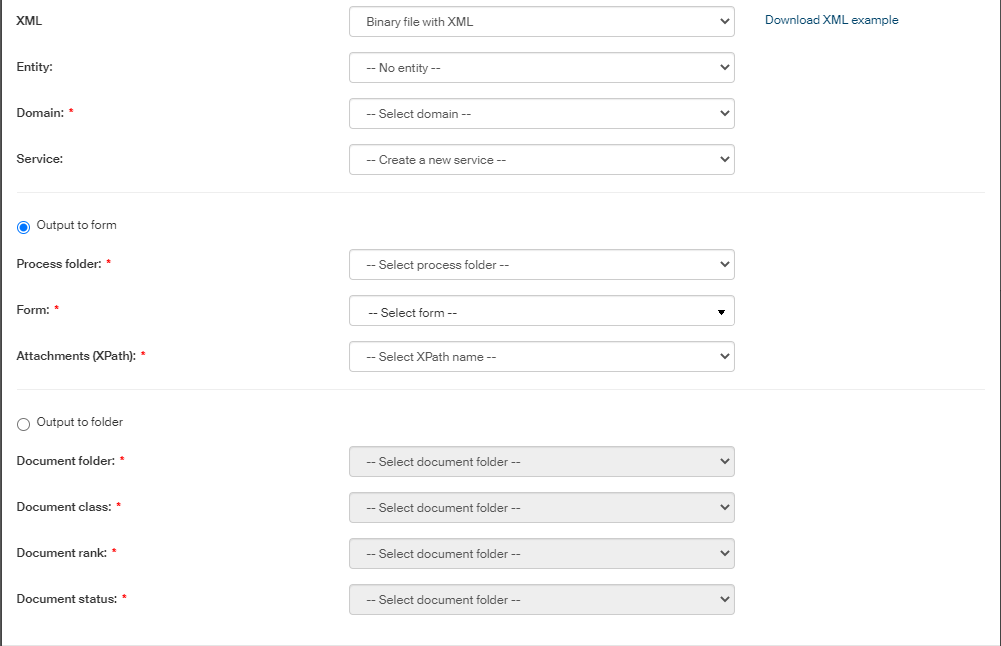Enable the Output to folder radio button
The width and height of the screenshot is (1001, 646).
(24, 424)
